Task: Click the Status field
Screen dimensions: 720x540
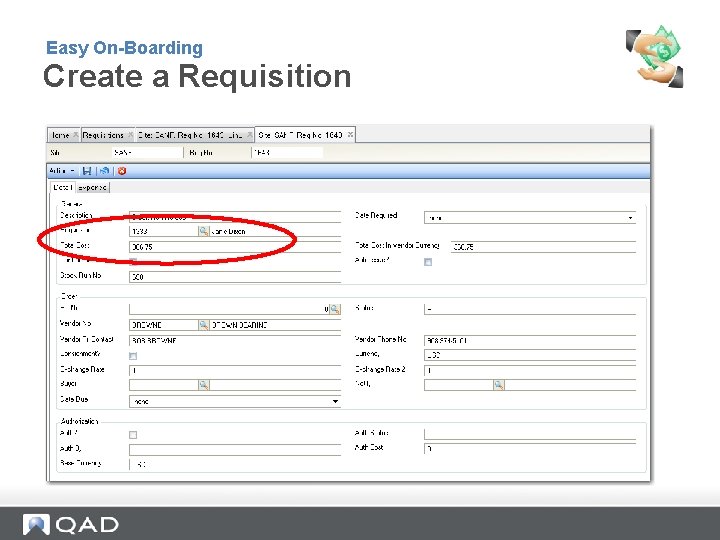Action: tap(530, 309)
